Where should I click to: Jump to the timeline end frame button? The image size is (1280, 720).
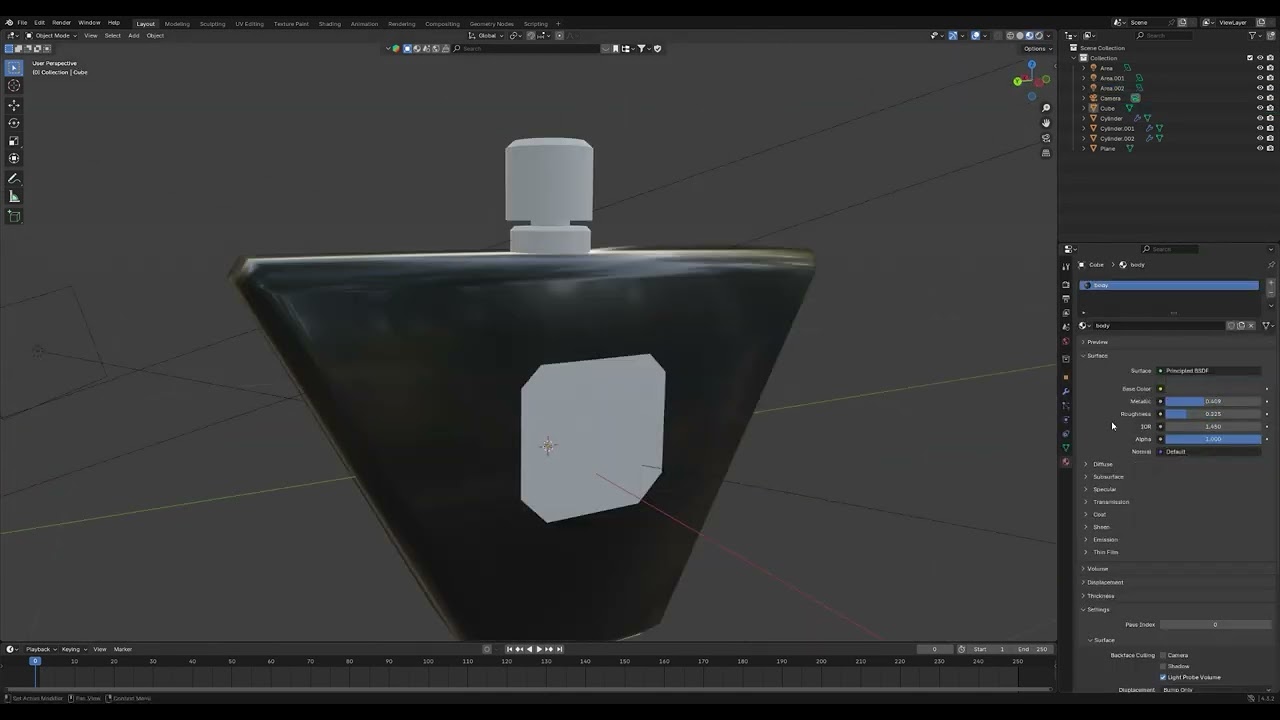[x=560, y=649]
